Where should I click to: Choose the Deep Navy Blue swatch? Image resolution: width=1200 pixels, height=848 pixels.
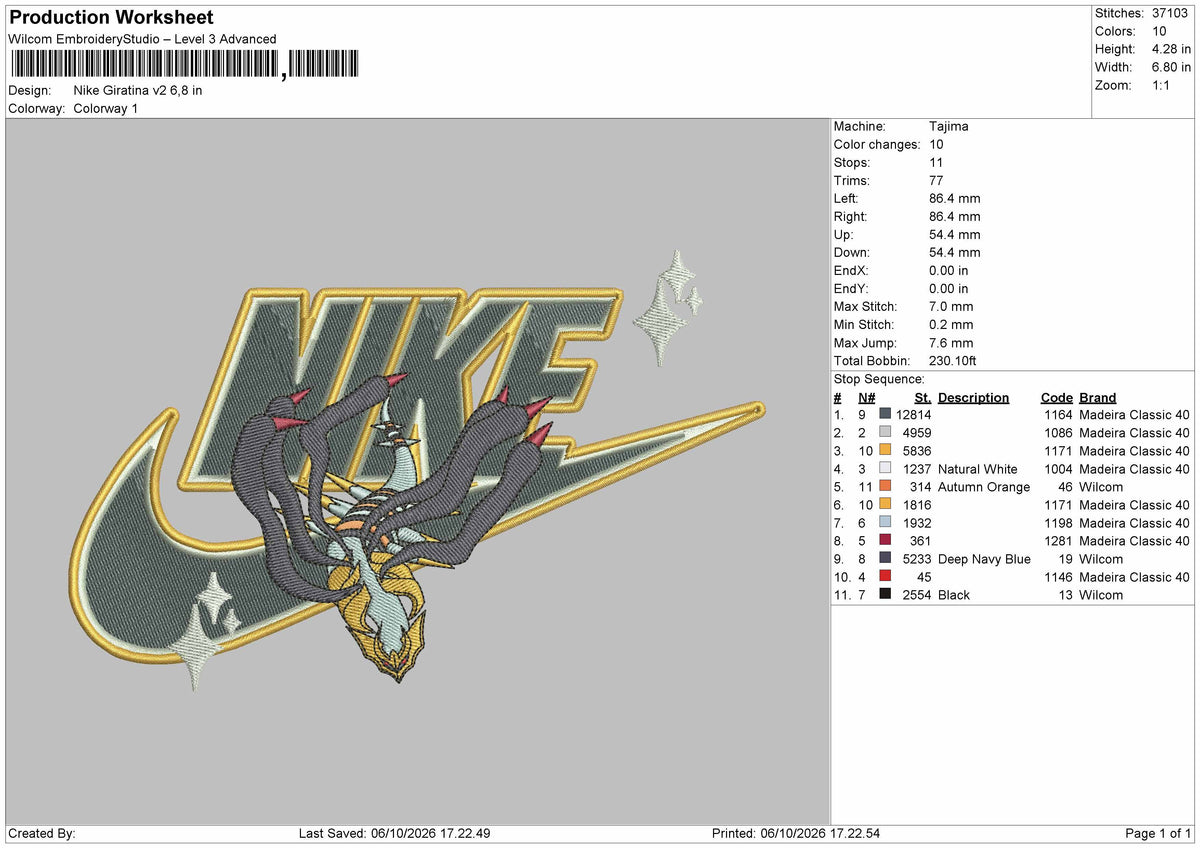tap(885, 558)
